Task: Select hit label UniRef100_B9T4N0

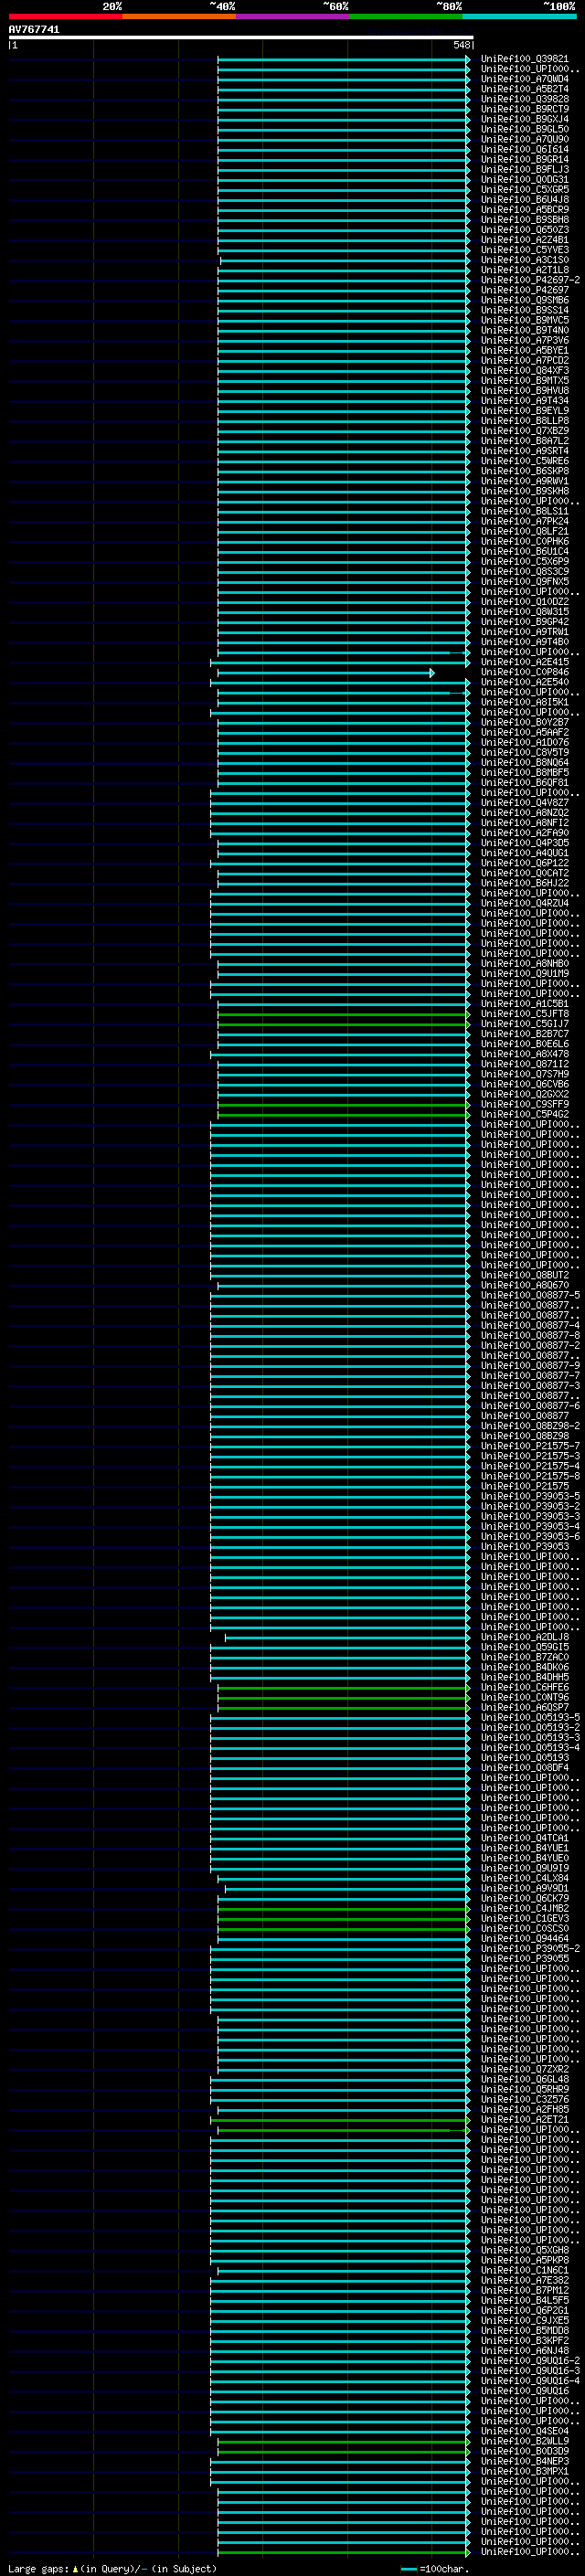Action: [525, 330]
